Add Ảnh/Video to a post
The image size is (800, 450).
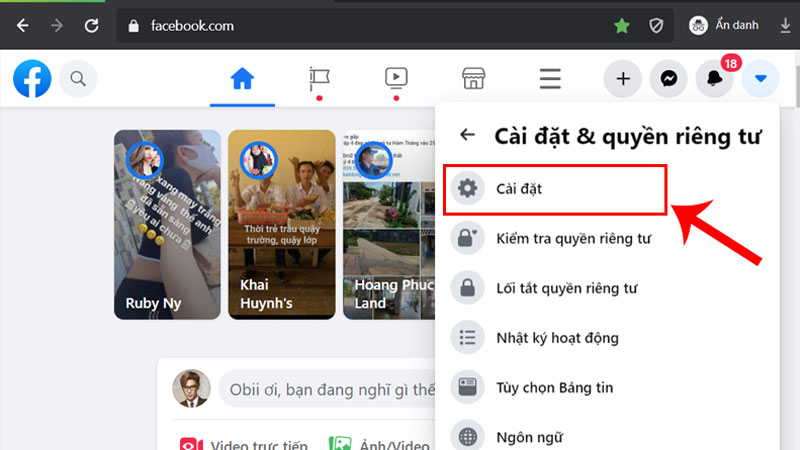(x=379, y=444)
